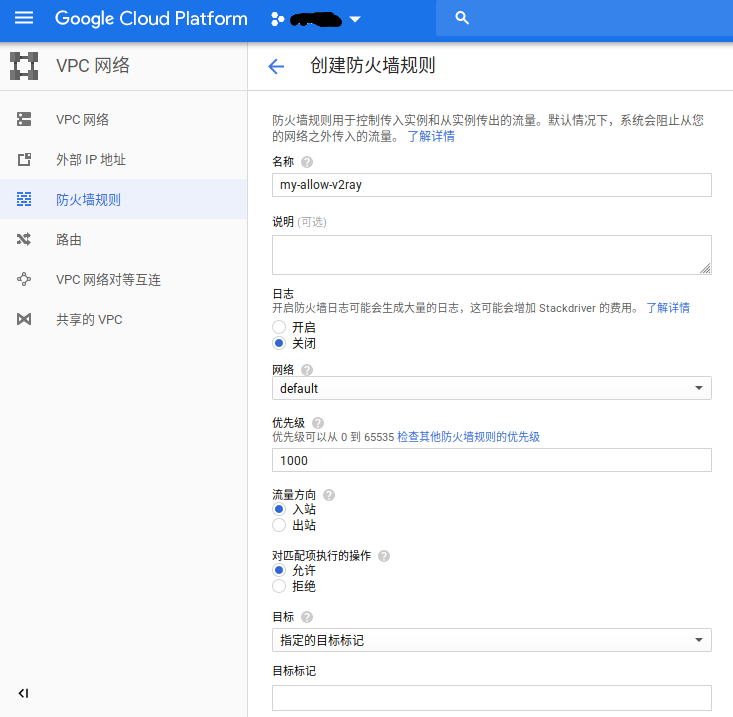Select the 开启 logging radio button
733x717 pixels.
(280, 328)
